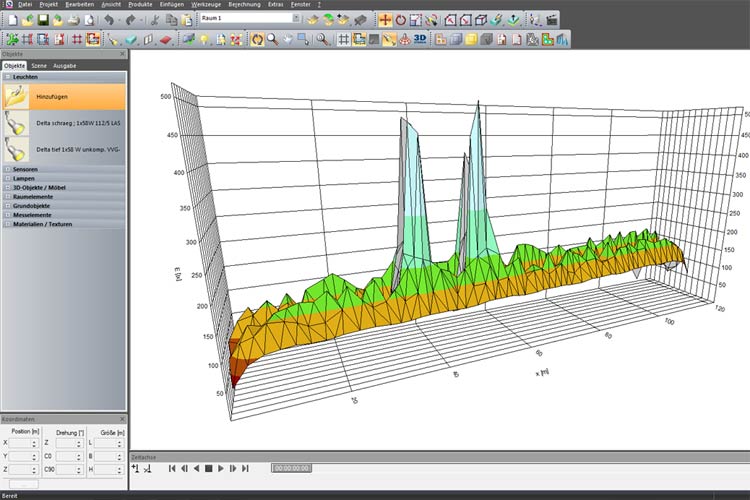The image size is (750, 500).
Task: Switch to the Ausgabe tab
Action: (65, 66)
